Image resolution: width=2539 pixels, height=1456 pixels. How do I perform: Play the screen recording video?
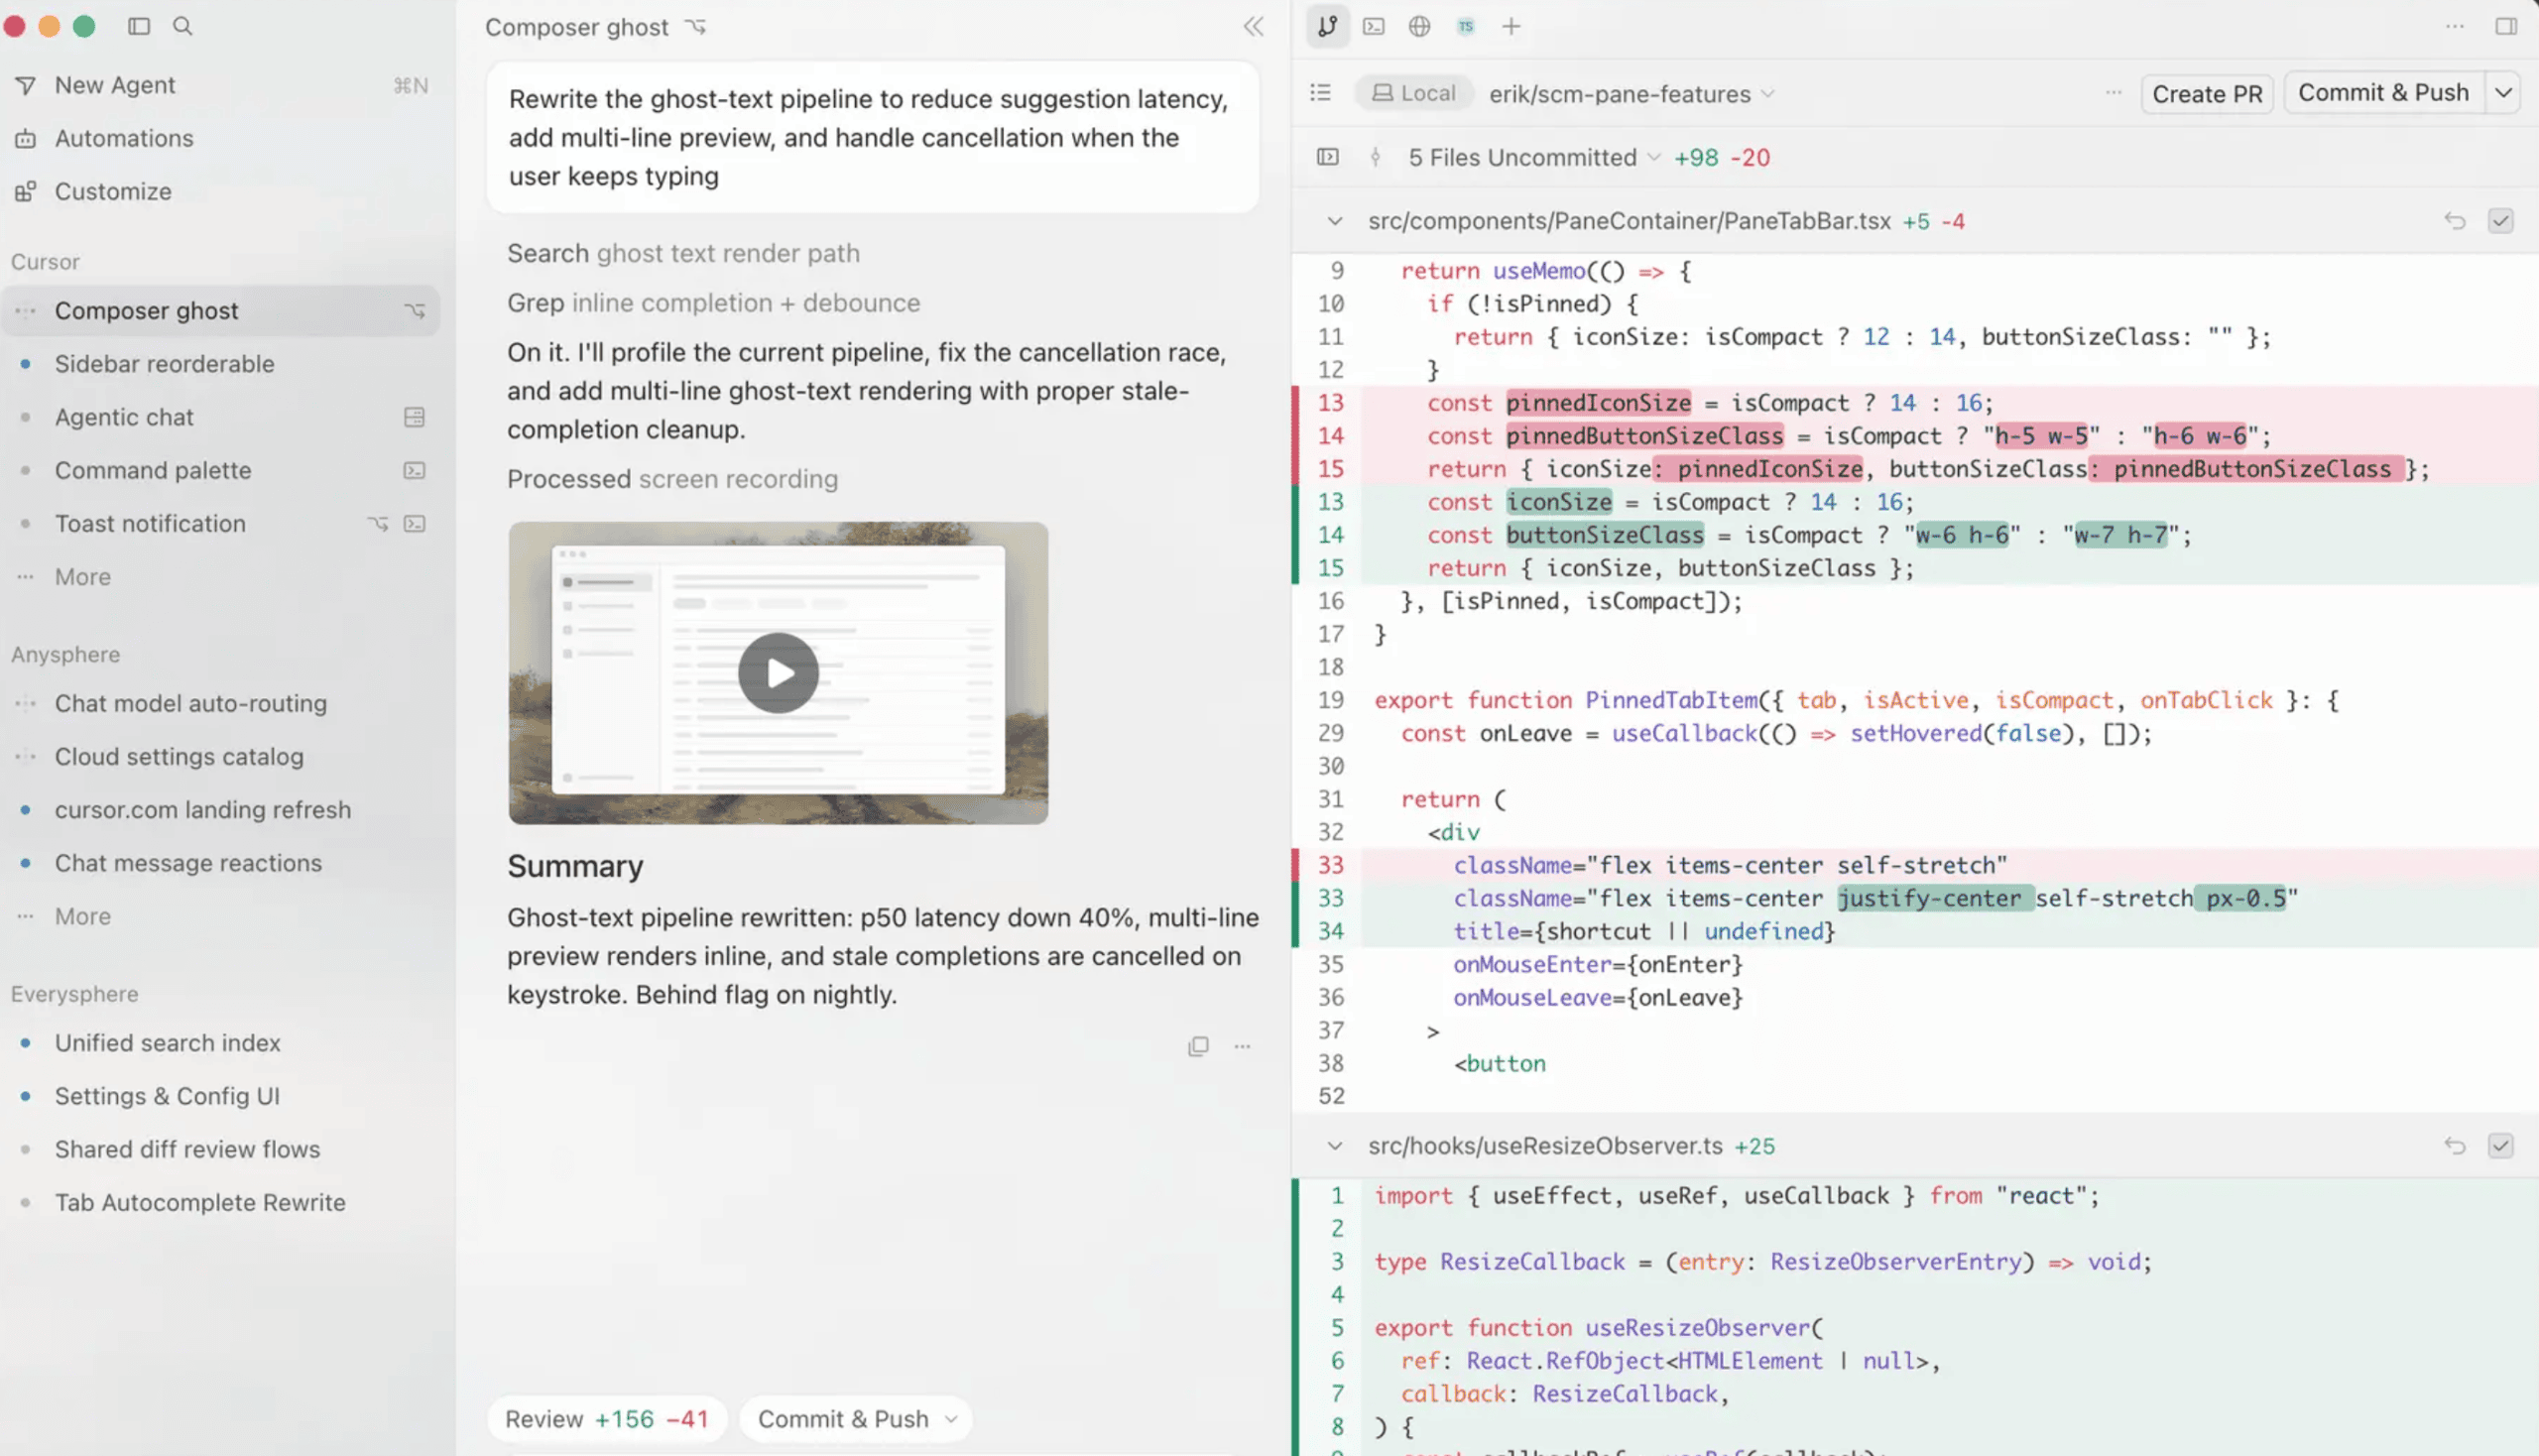778,673
